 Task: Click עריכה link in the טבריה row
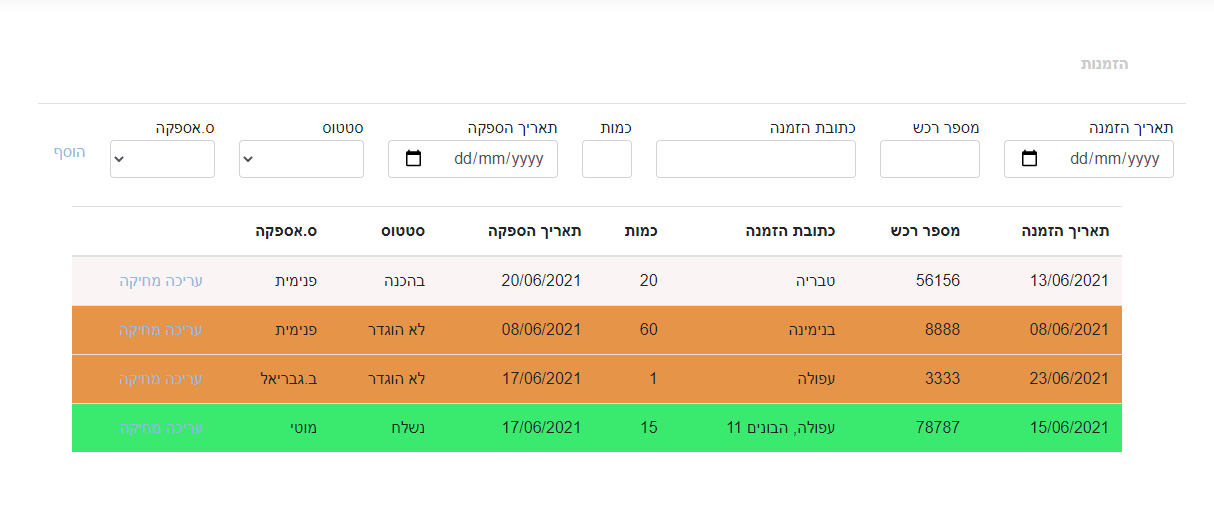[184, 281]
